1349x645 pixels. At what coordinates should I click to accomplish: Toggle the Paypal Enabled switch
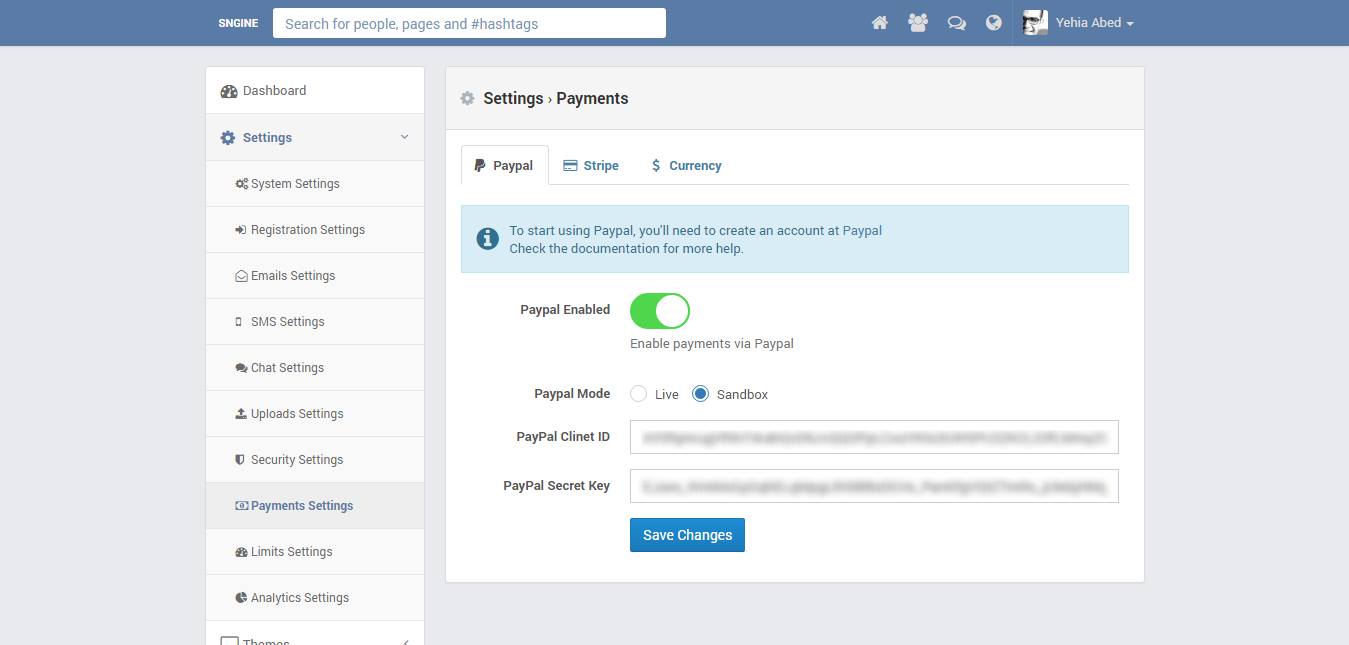coord(660,311)
